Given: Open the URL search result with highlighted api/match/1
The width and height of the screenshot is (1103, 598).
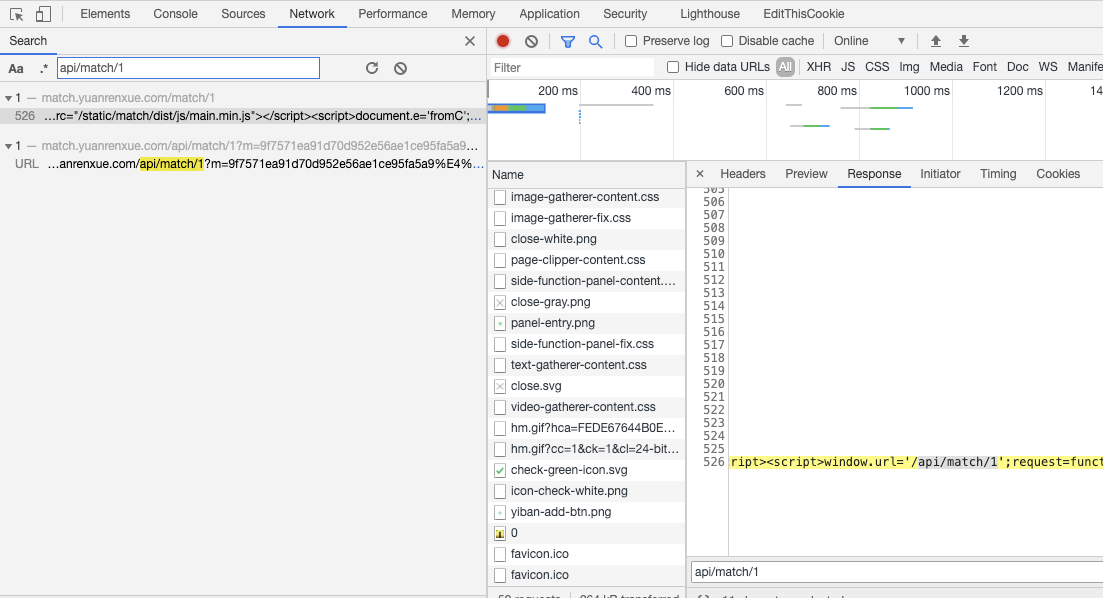Looking at the screenshot, I should click(x=243, y=164).
